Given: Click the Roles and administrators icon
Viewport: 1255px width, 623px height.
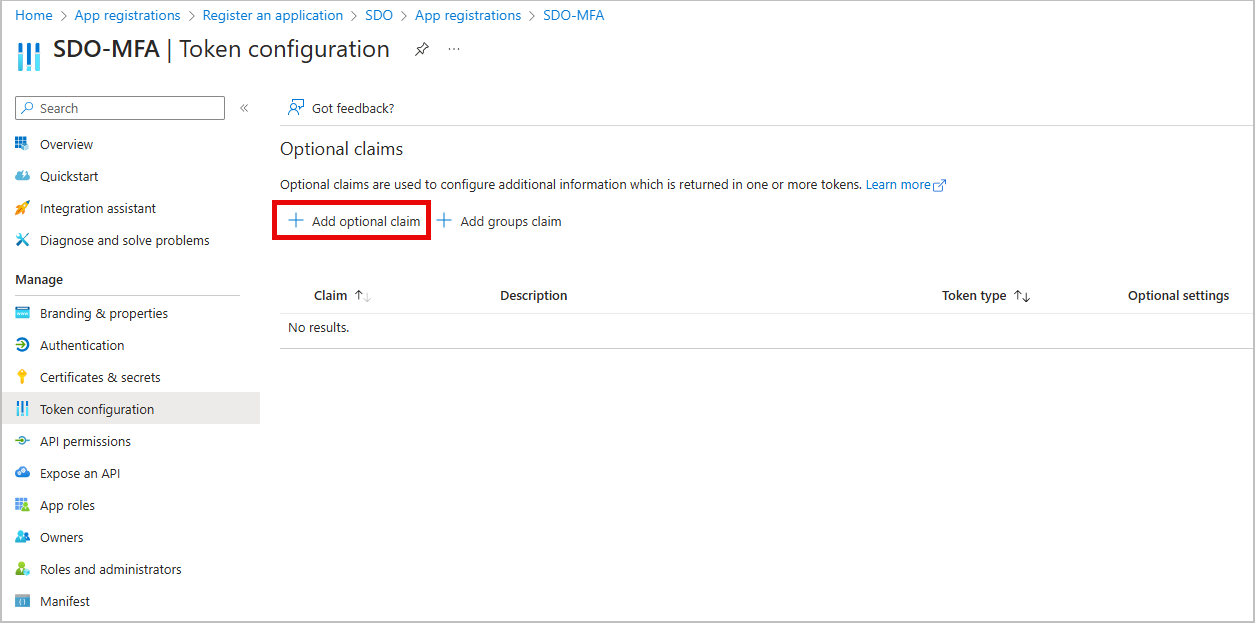Looking at the screenshot, I should [x=22, y=569].
